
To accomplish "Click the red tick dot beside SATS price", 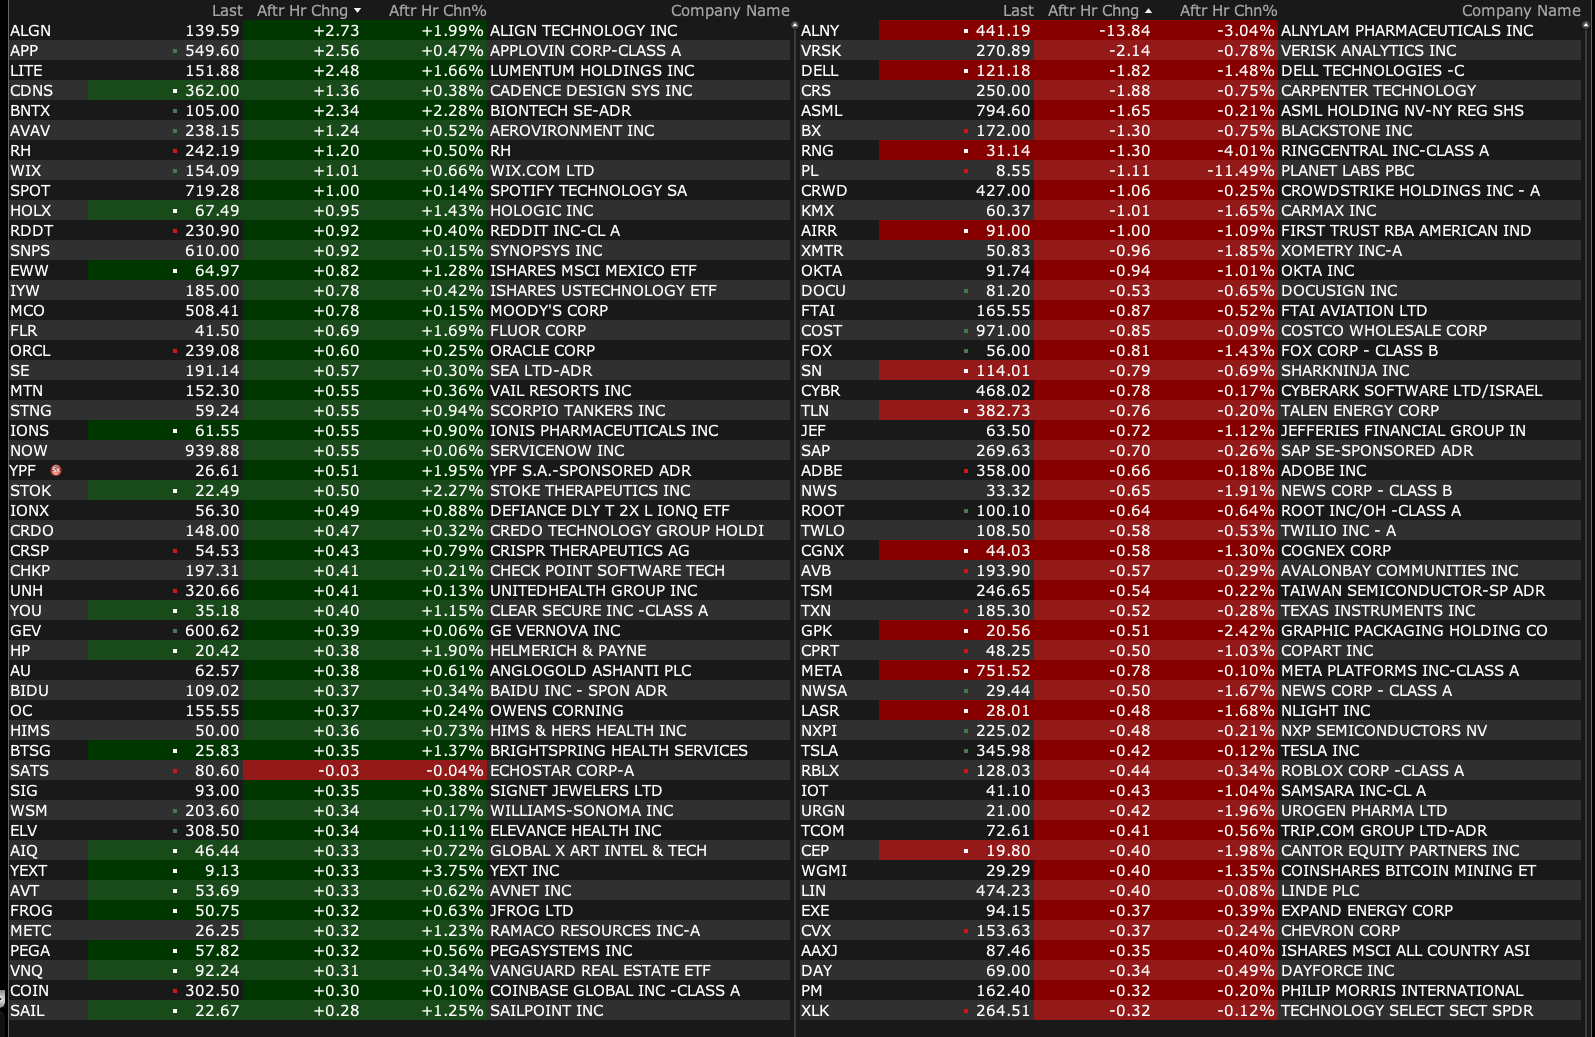I will point(175,771).
